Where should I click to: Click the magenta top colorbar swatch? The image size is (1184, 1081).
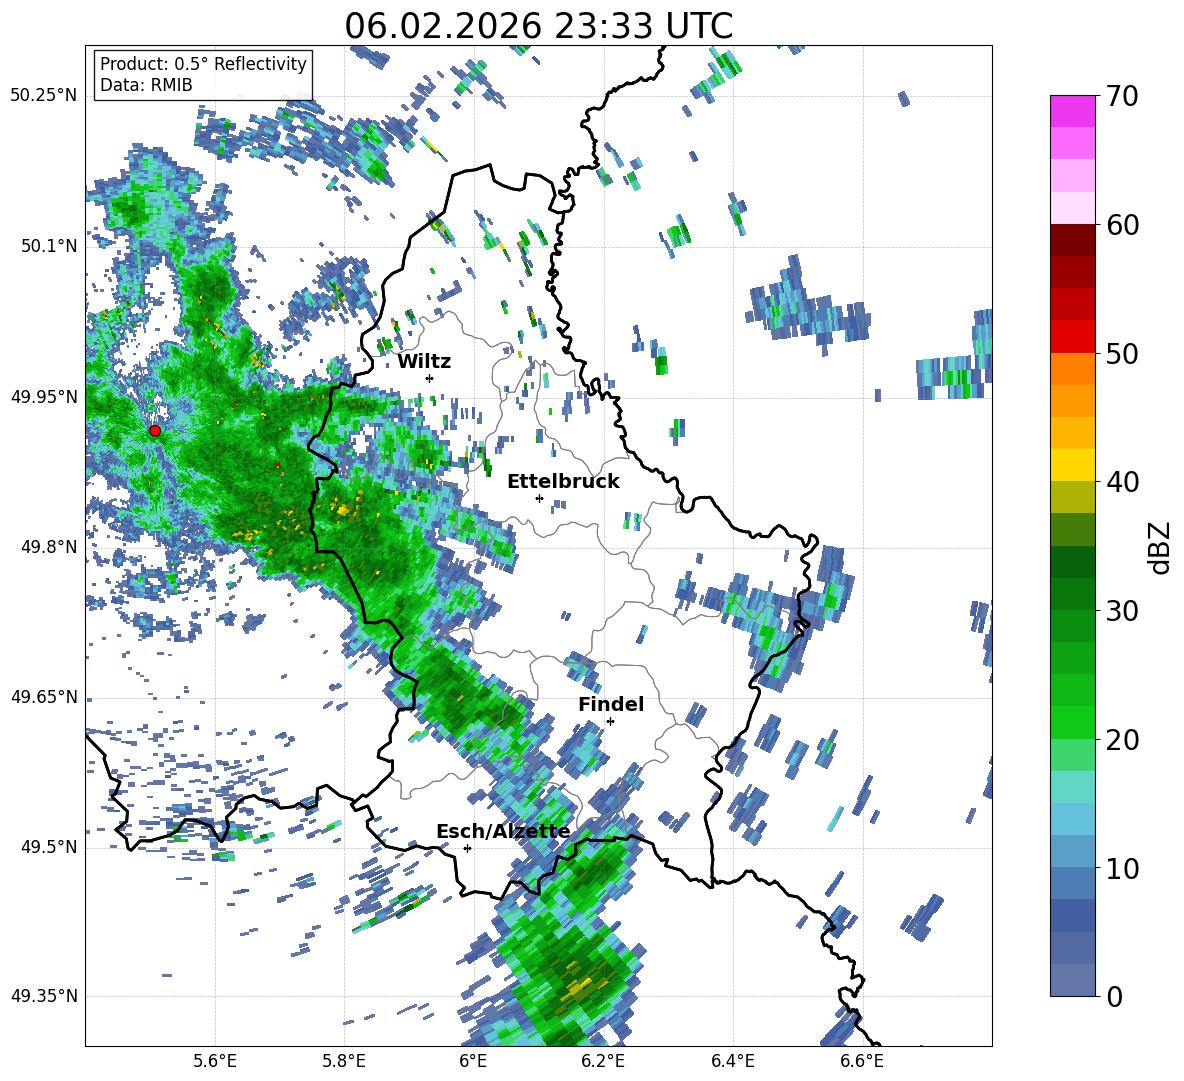[1073, 111]
